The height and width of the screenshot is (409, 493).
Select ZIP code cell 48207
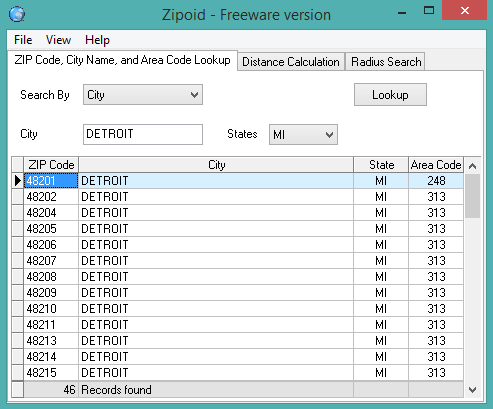point(51,261)
